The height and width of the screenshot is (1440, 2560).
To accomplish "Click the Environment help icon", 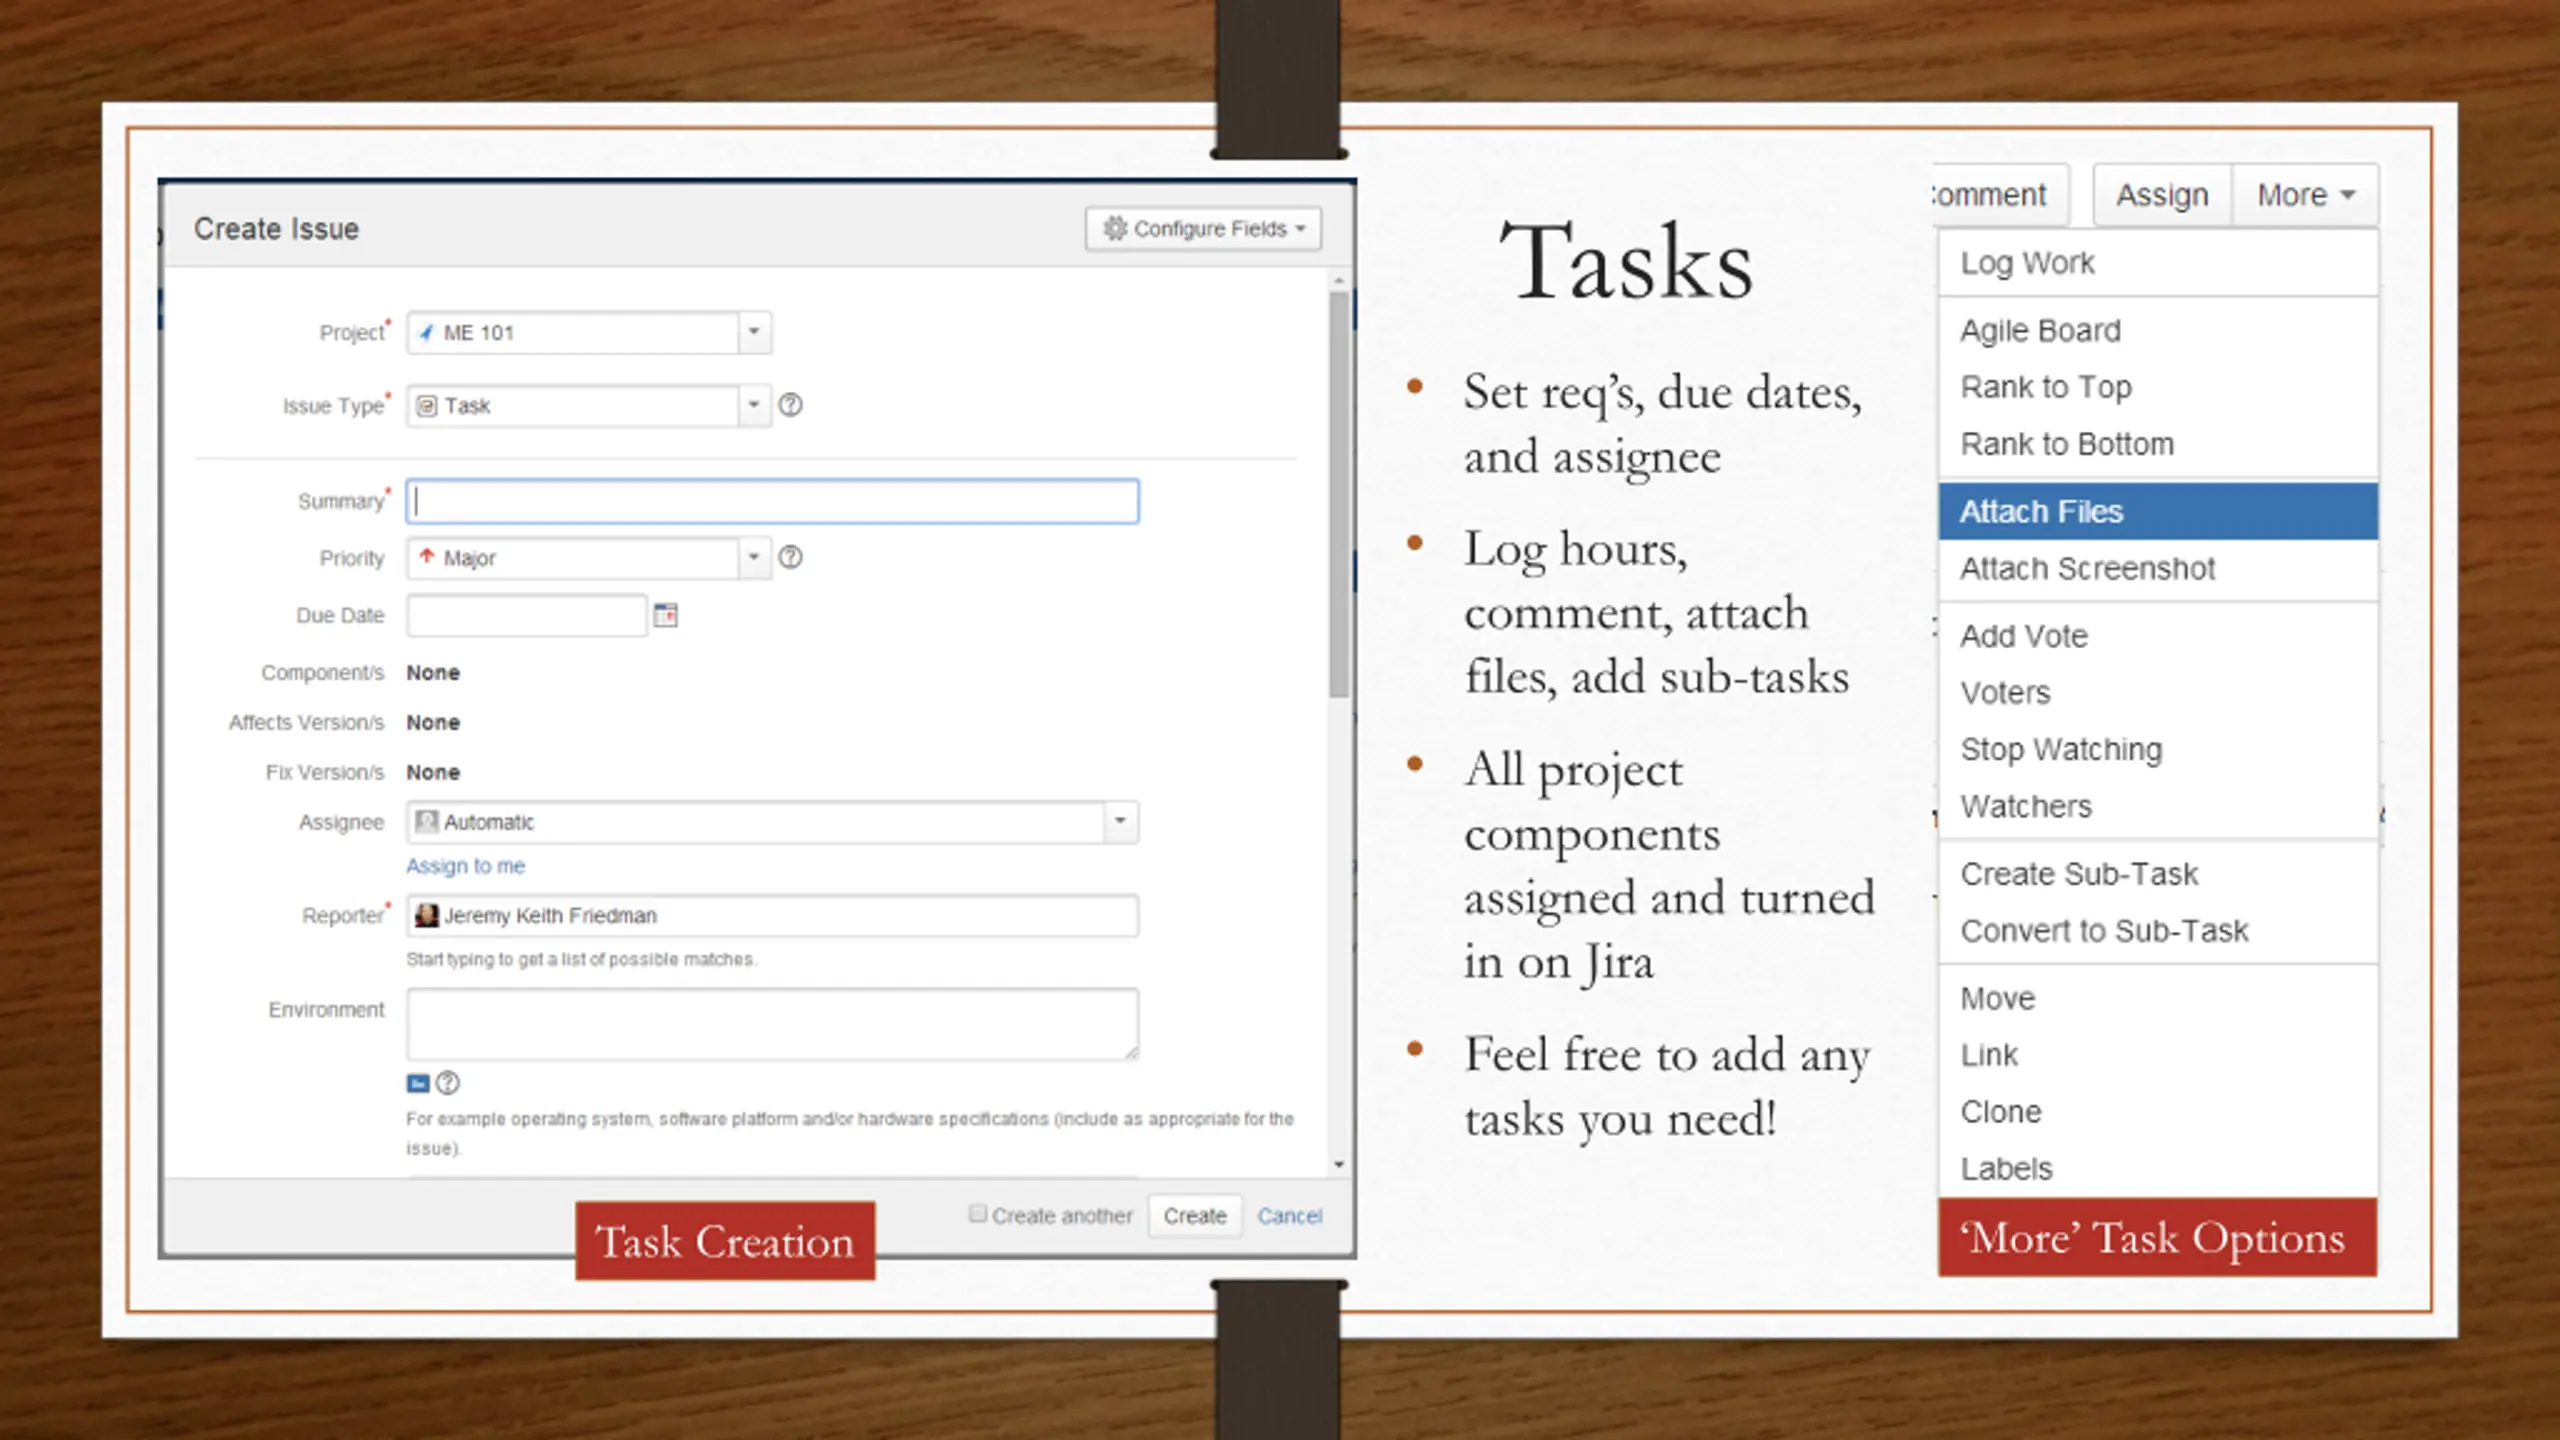I will [x=448, y=1083].
